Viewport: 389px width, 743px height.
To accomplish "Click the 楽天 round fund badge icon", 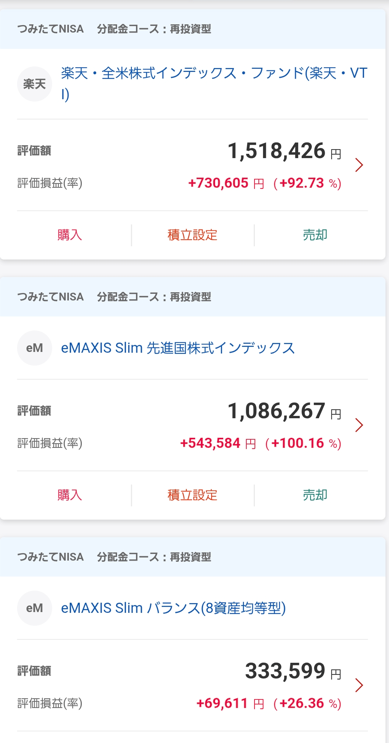I will click(35, 84).
